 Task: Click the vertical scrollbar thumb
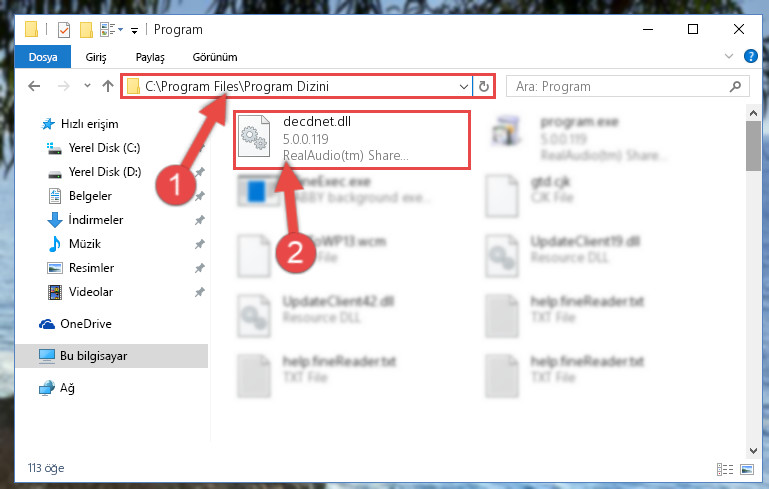point(753,146)
